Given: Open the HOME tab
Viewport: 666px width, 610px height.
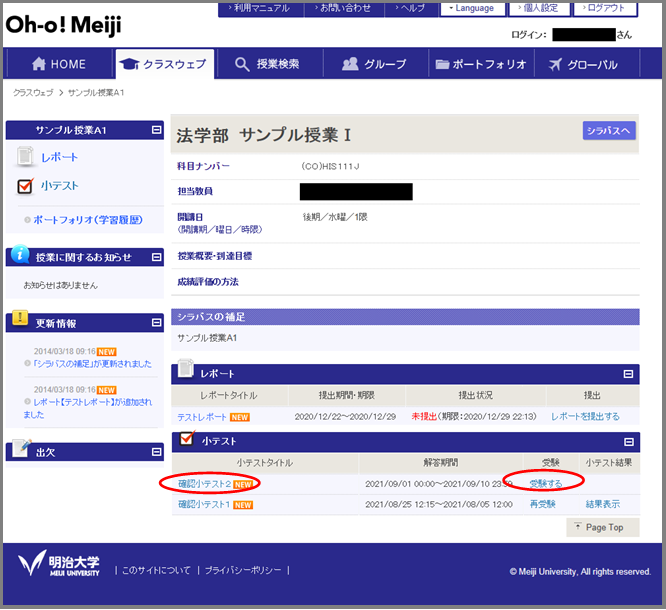Looking at the screenshot, I should click(x=59, y=64).
